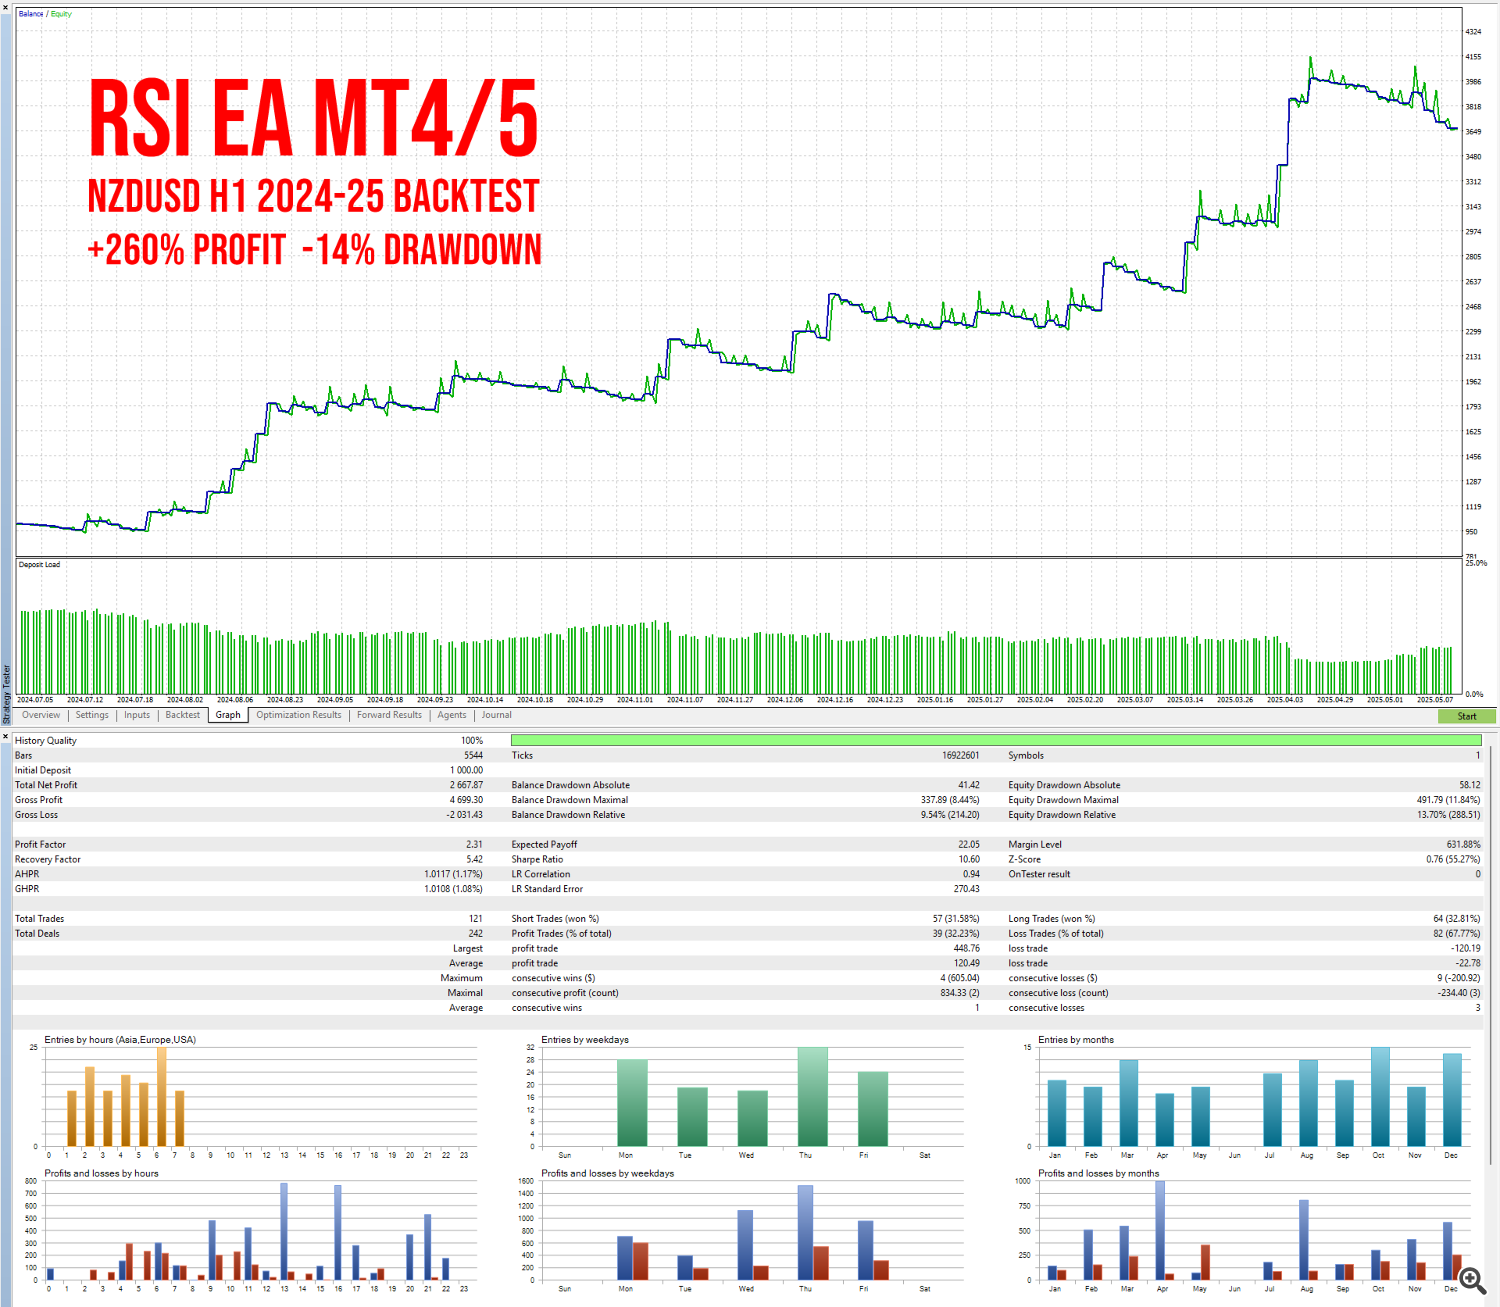This screenshot has width=1500, height=1307.
Task: Open the Overview tab
Action: point(41,715)
